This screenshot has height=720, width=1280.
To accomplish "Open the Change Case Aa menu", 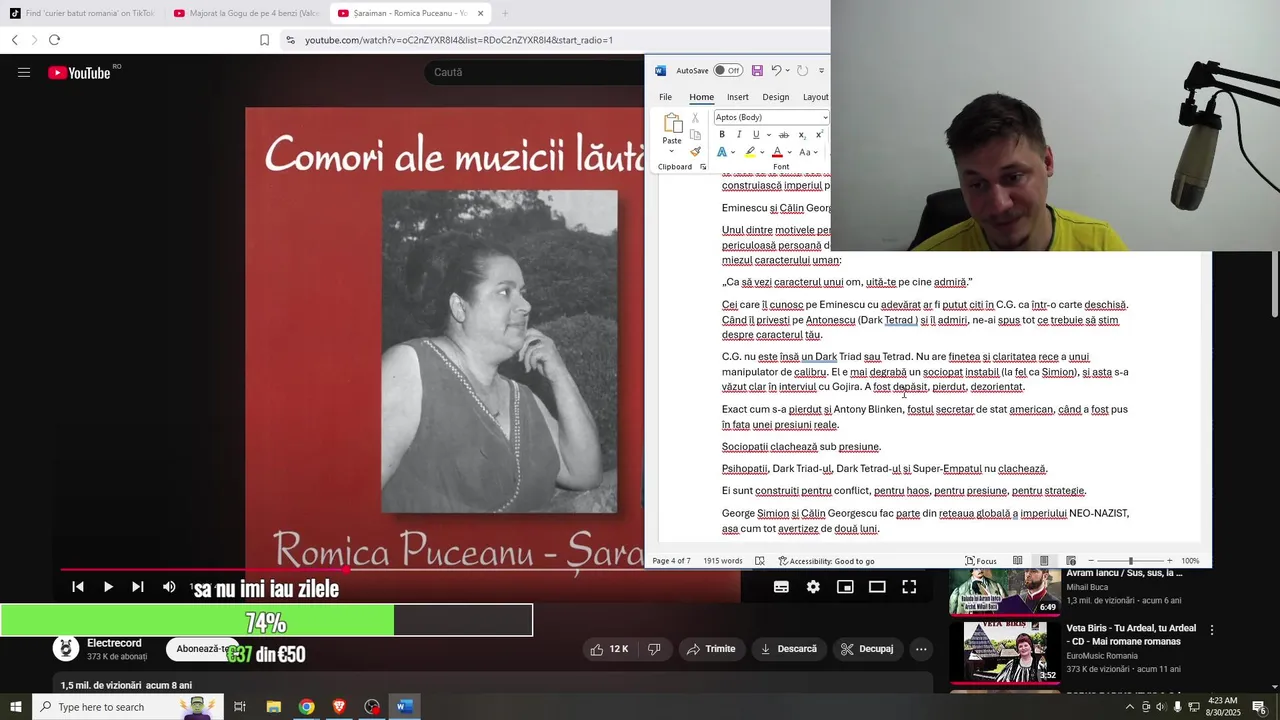I will 807,152.
